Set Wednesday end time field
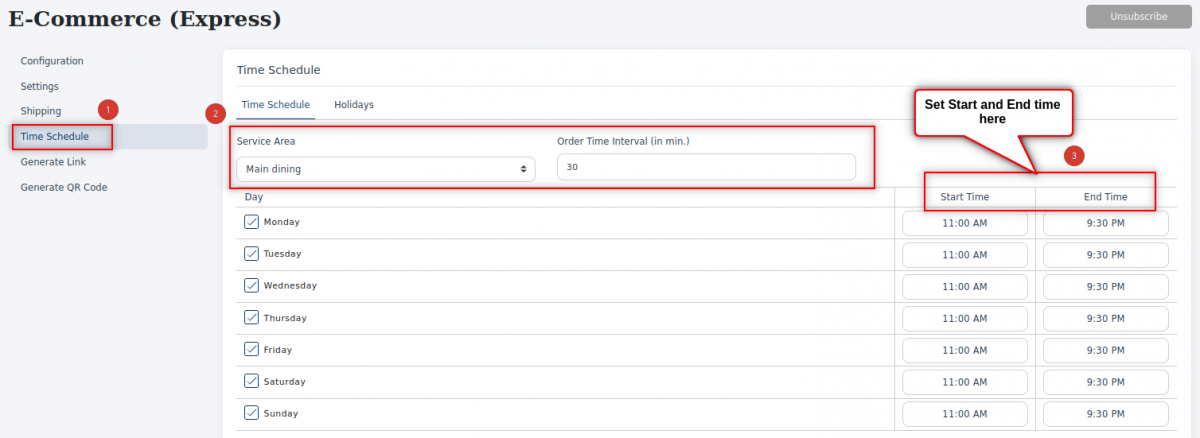The height and width of the screenshot is (438, 1200). (x=1106, y=287)
